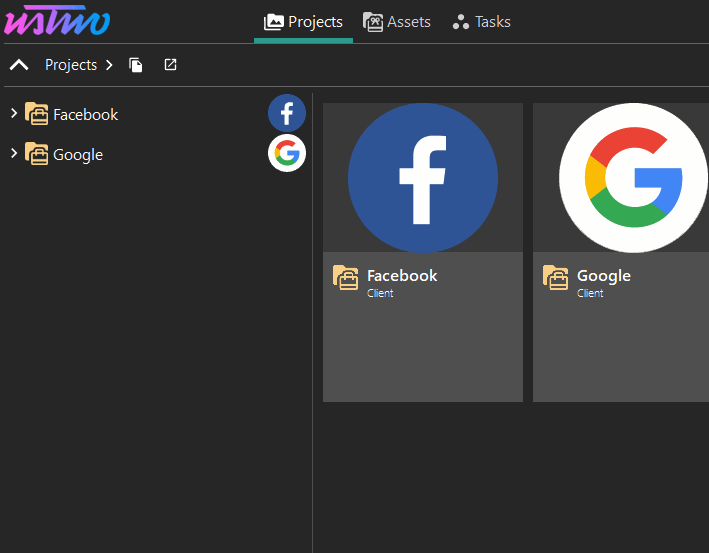Expand the Facebook tree node
The image size is (709, 553).
tap(14, 113)
